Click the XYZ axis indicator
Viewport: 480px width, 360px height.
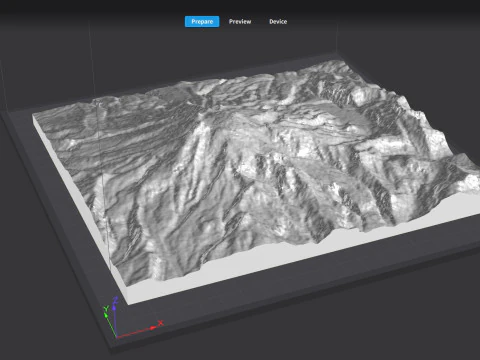(x=132, y=318)
